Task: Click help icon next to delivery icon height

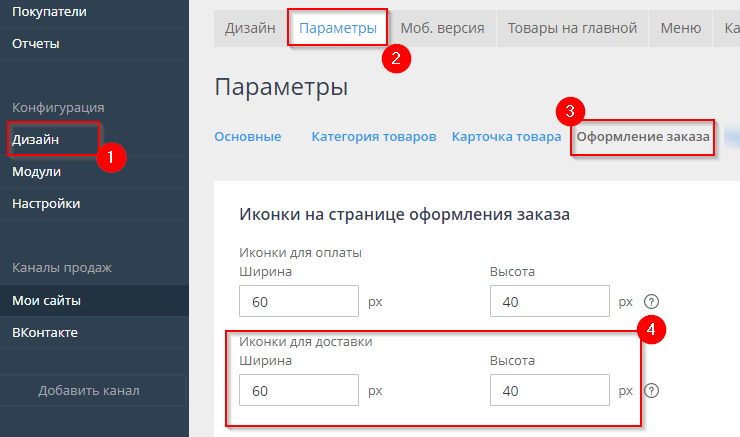Action: (652, 391)
